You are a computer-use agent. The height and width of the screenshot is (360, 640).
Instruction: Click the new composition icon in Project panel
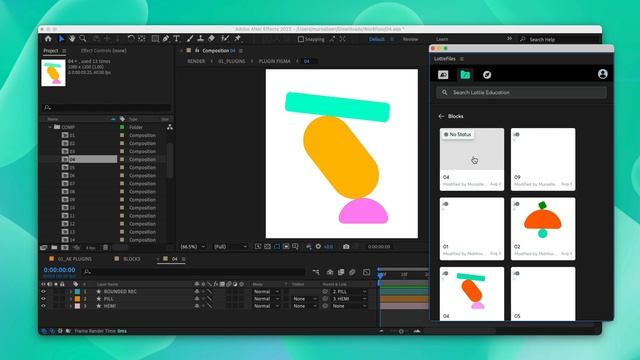[x=65, y=248]
